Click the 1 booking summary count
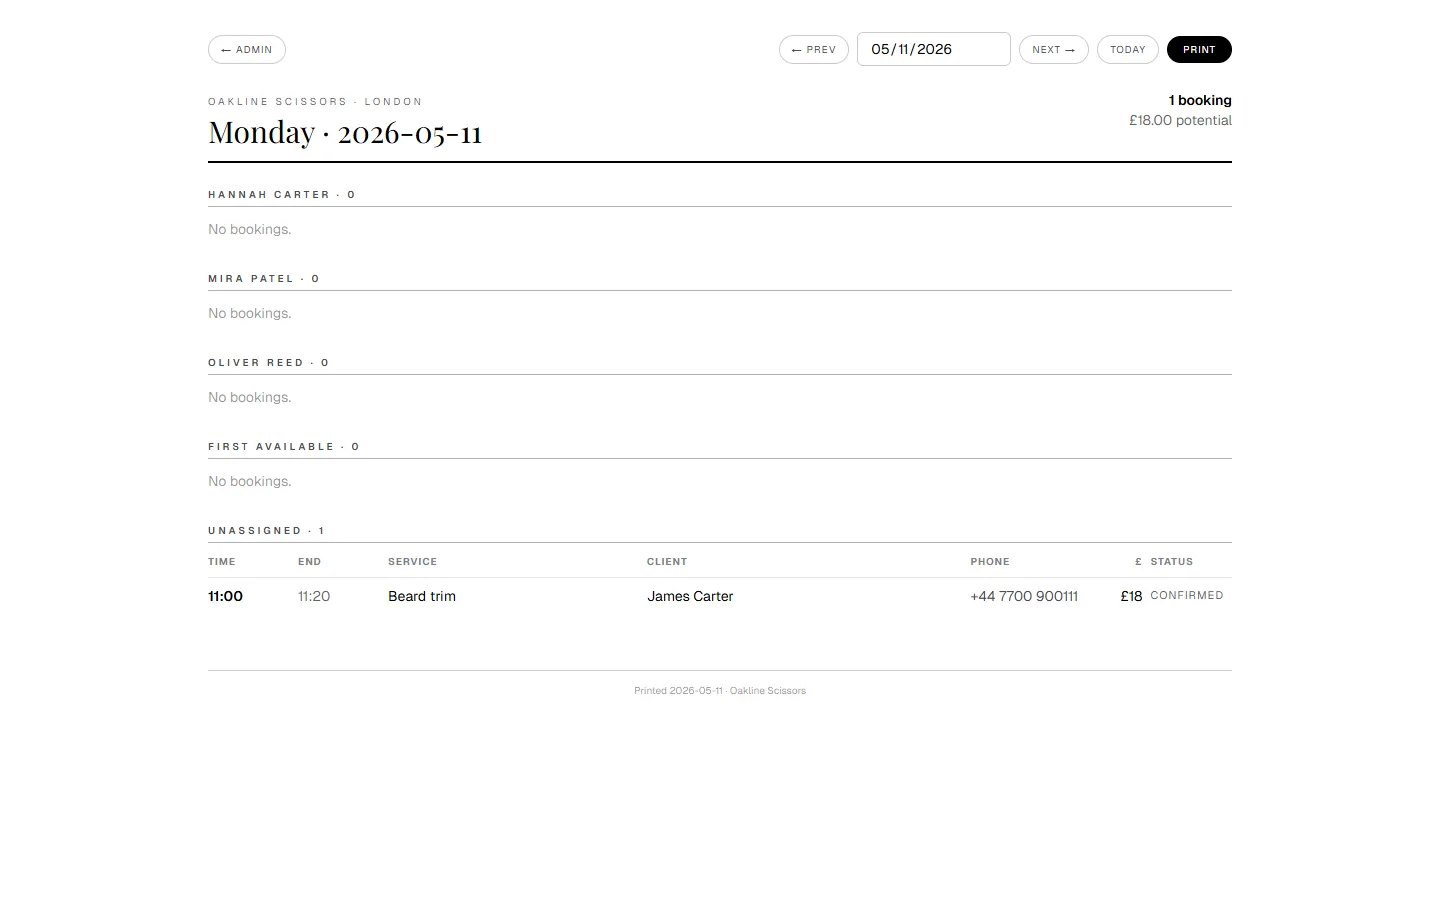 point(1200,100)
